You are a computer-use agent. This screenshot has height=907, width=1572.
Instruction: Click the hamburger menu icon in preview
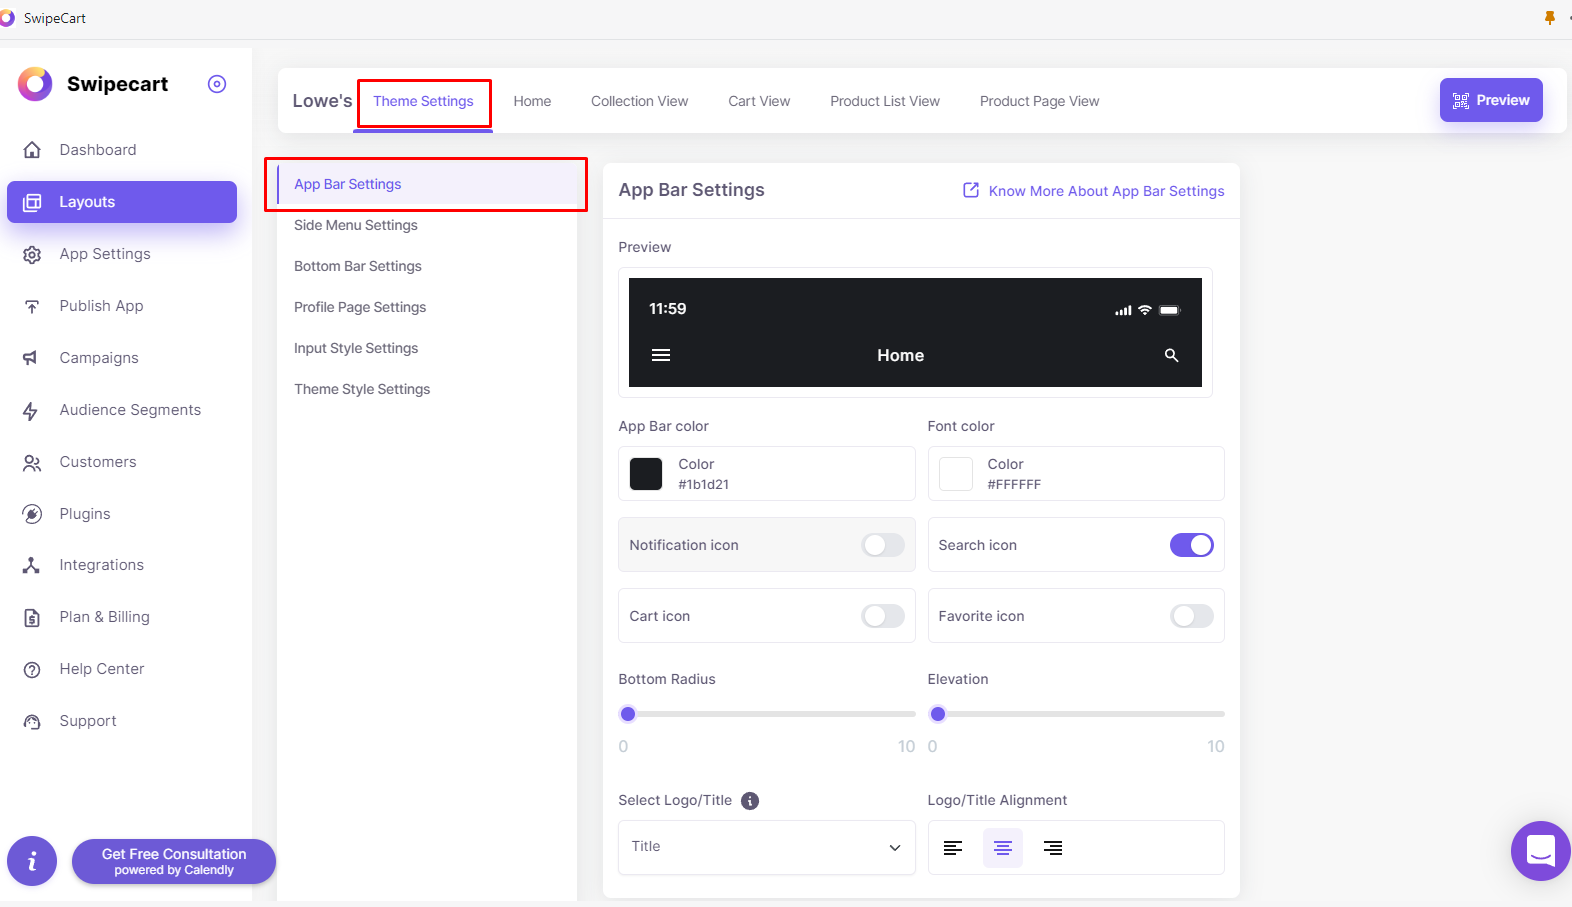pyautogui.click(x=661, y=355)
